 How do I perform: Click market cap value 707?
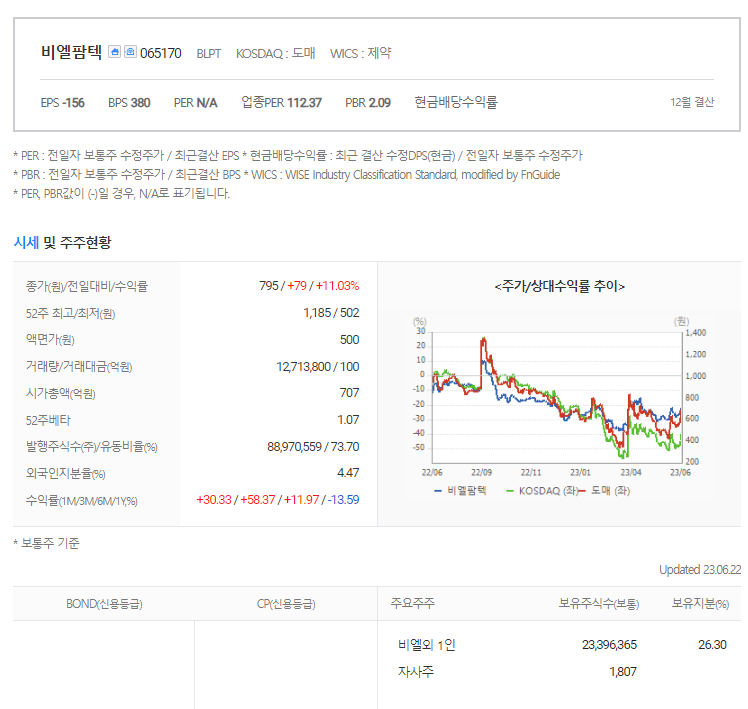[x=349, y=393]
